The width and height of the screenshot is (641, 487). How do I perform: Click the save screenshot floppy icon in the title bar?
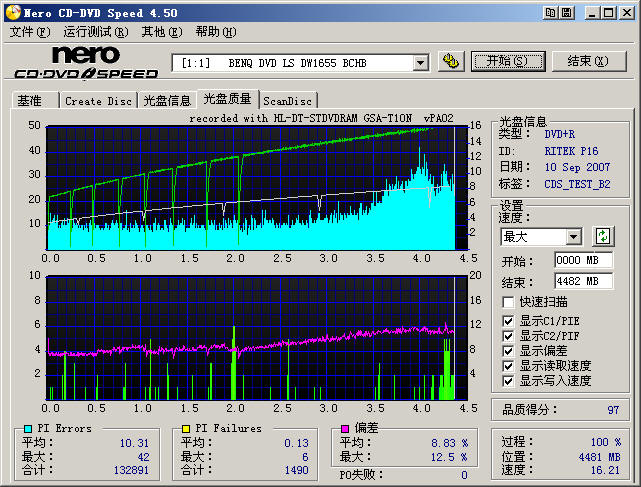[567, 13]
